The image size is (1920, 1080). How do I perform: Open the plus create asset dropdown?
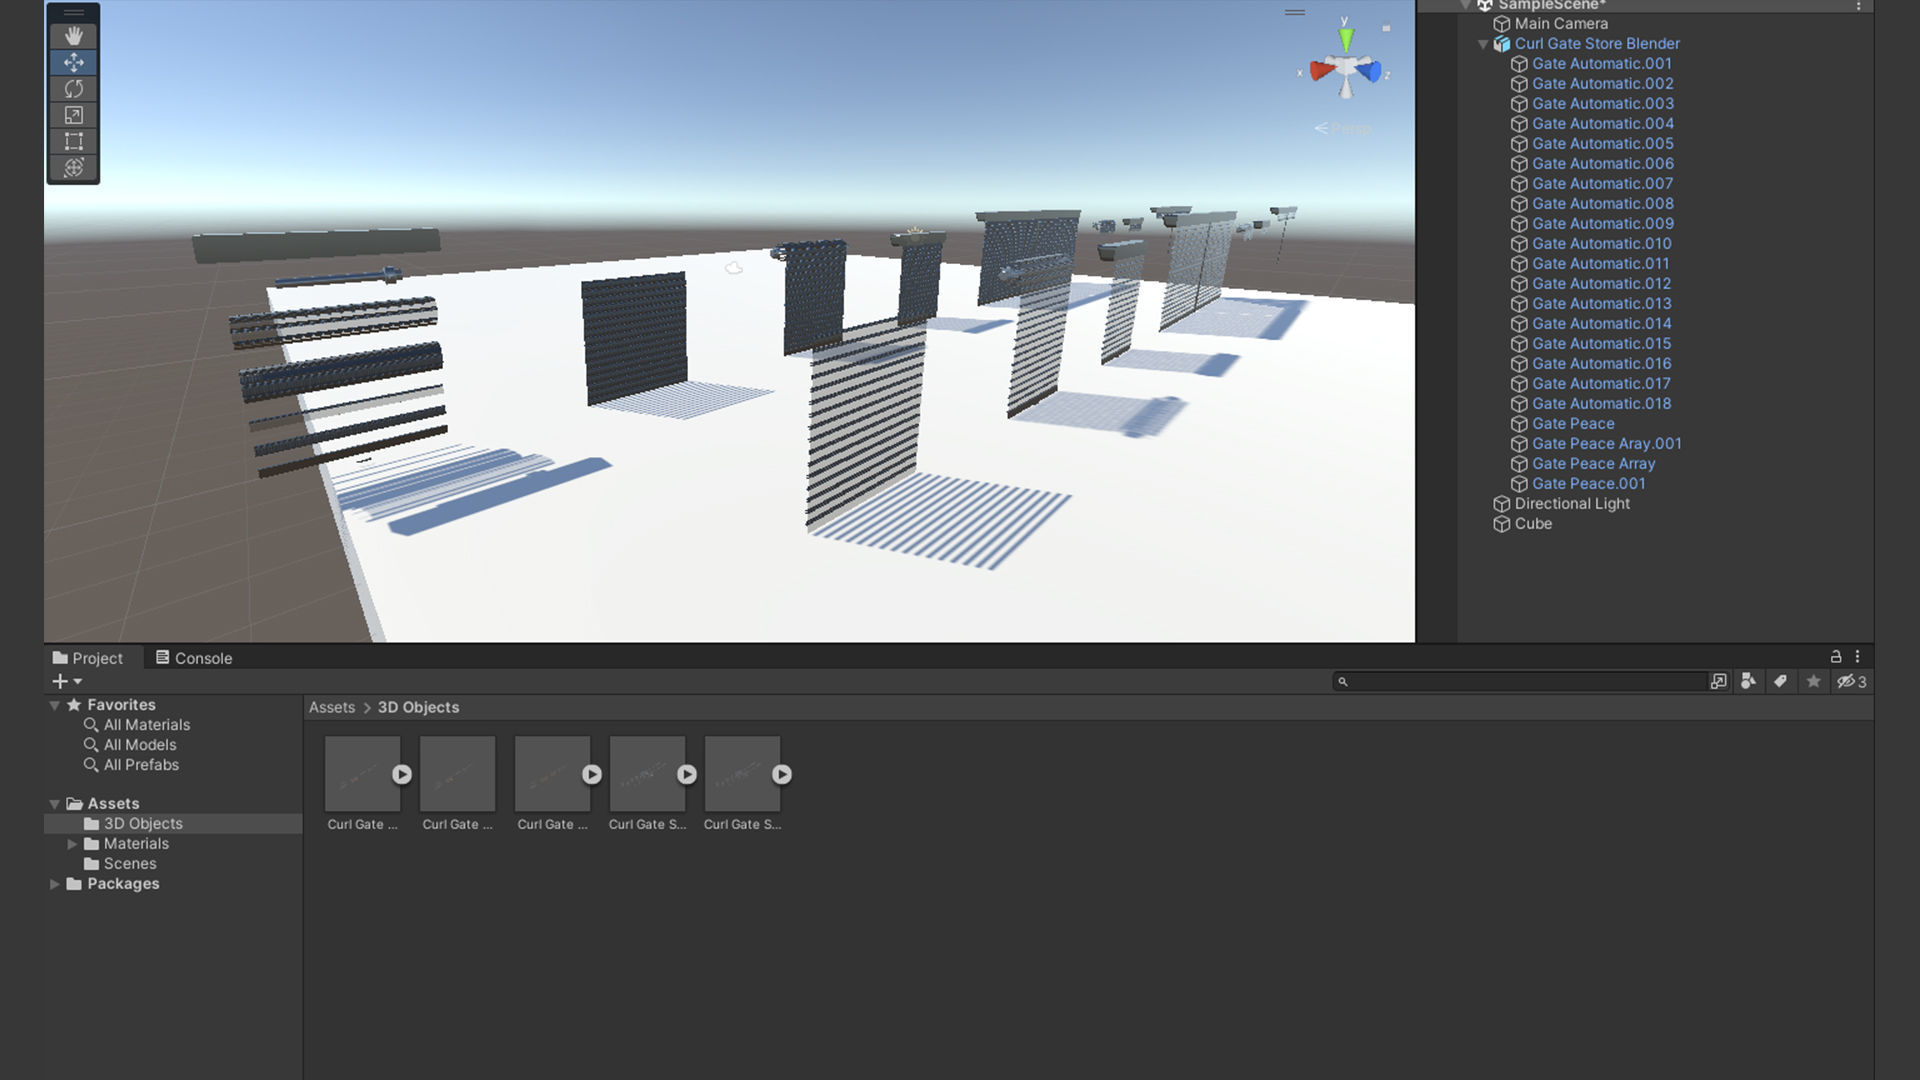[66, 682]
